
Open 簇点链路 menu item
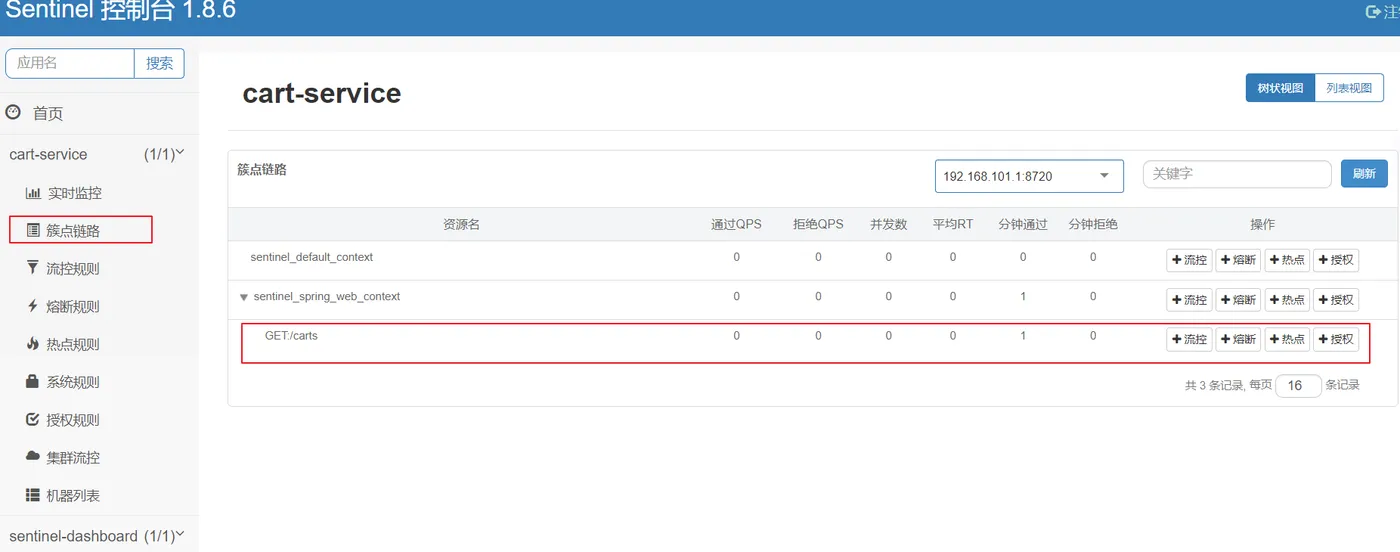coord(74,231)
